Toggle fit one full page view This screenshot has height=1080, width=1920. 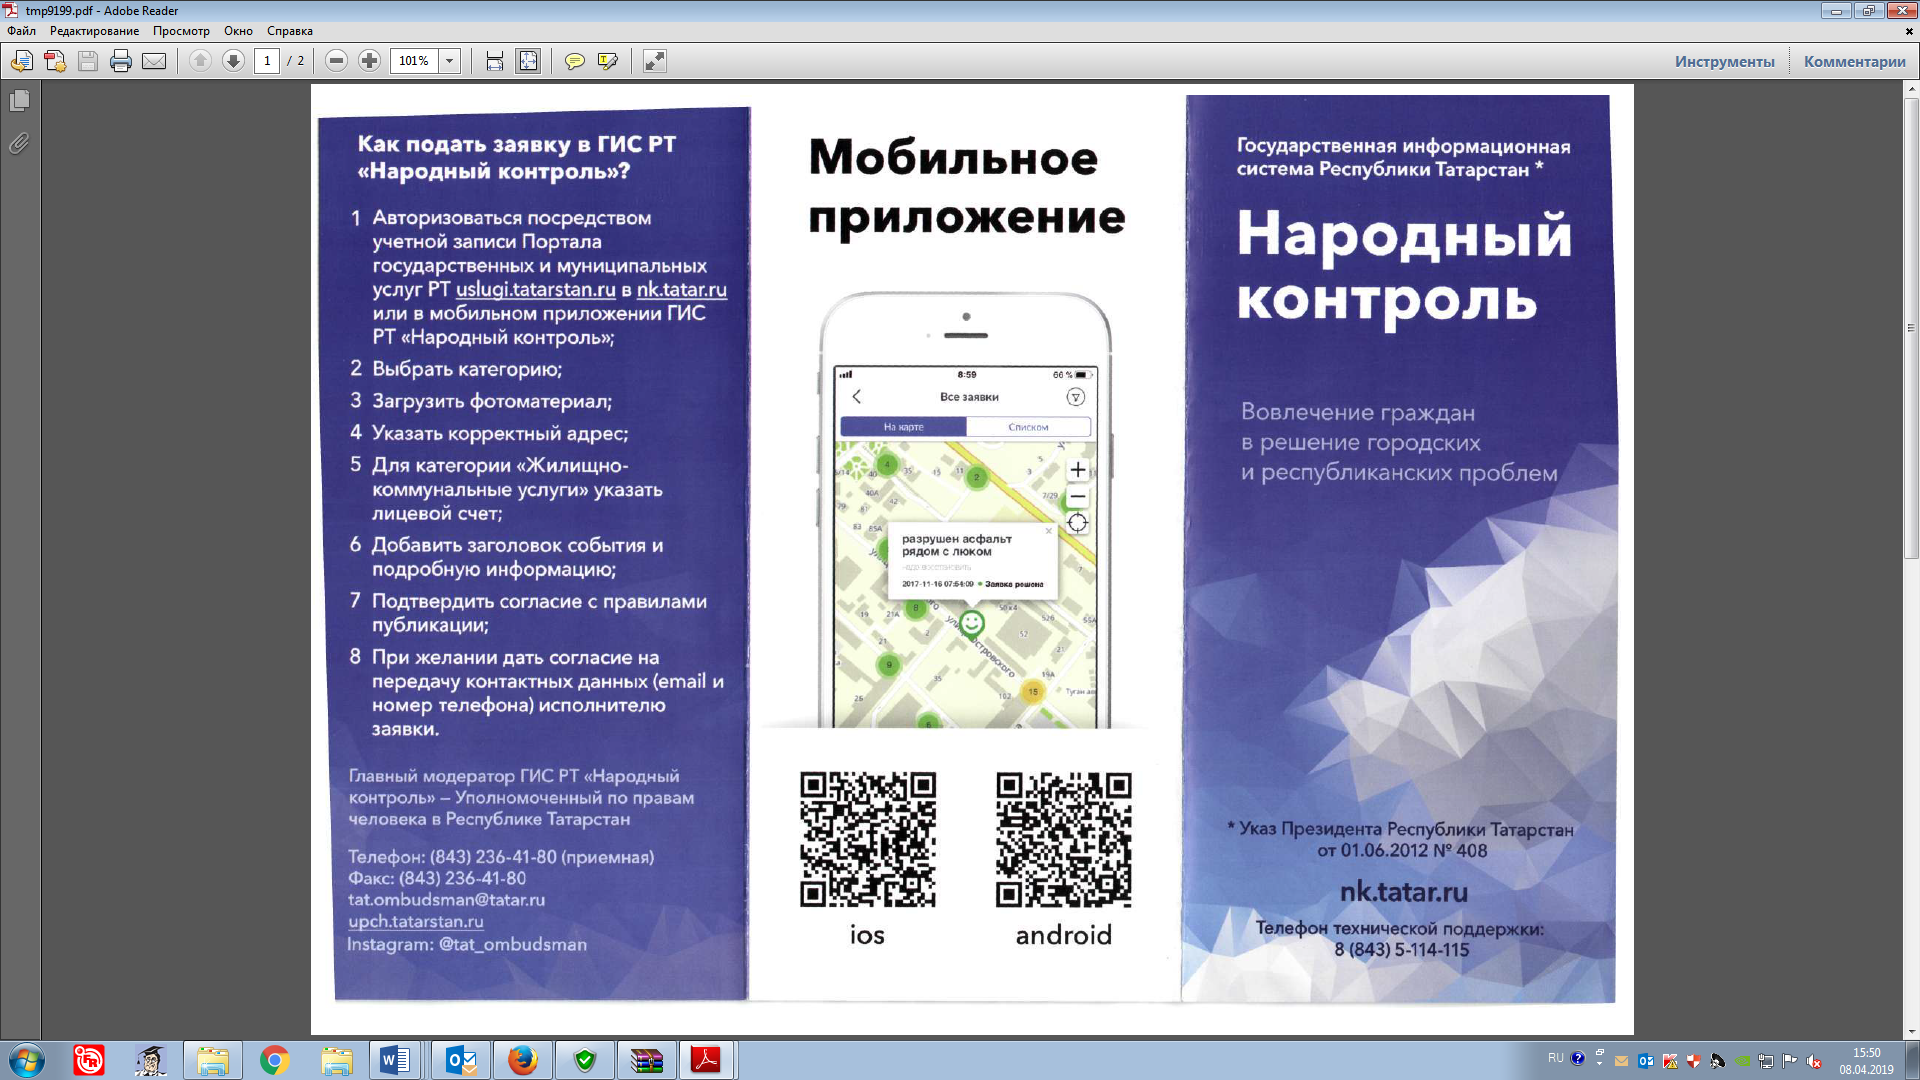[528, 61]
